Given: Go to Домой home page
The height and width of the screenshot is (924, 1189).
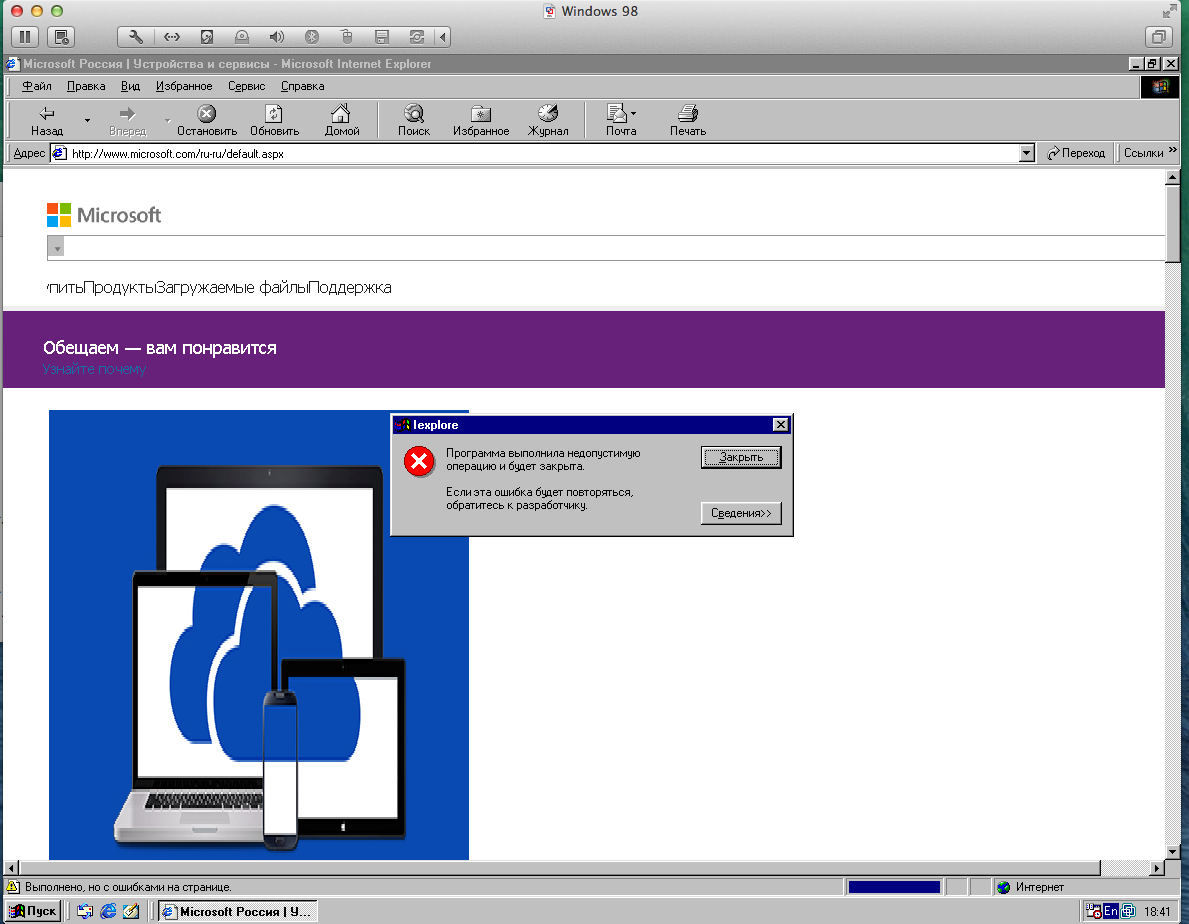Looking at the screenshot, I should click(x=342, y=121).
